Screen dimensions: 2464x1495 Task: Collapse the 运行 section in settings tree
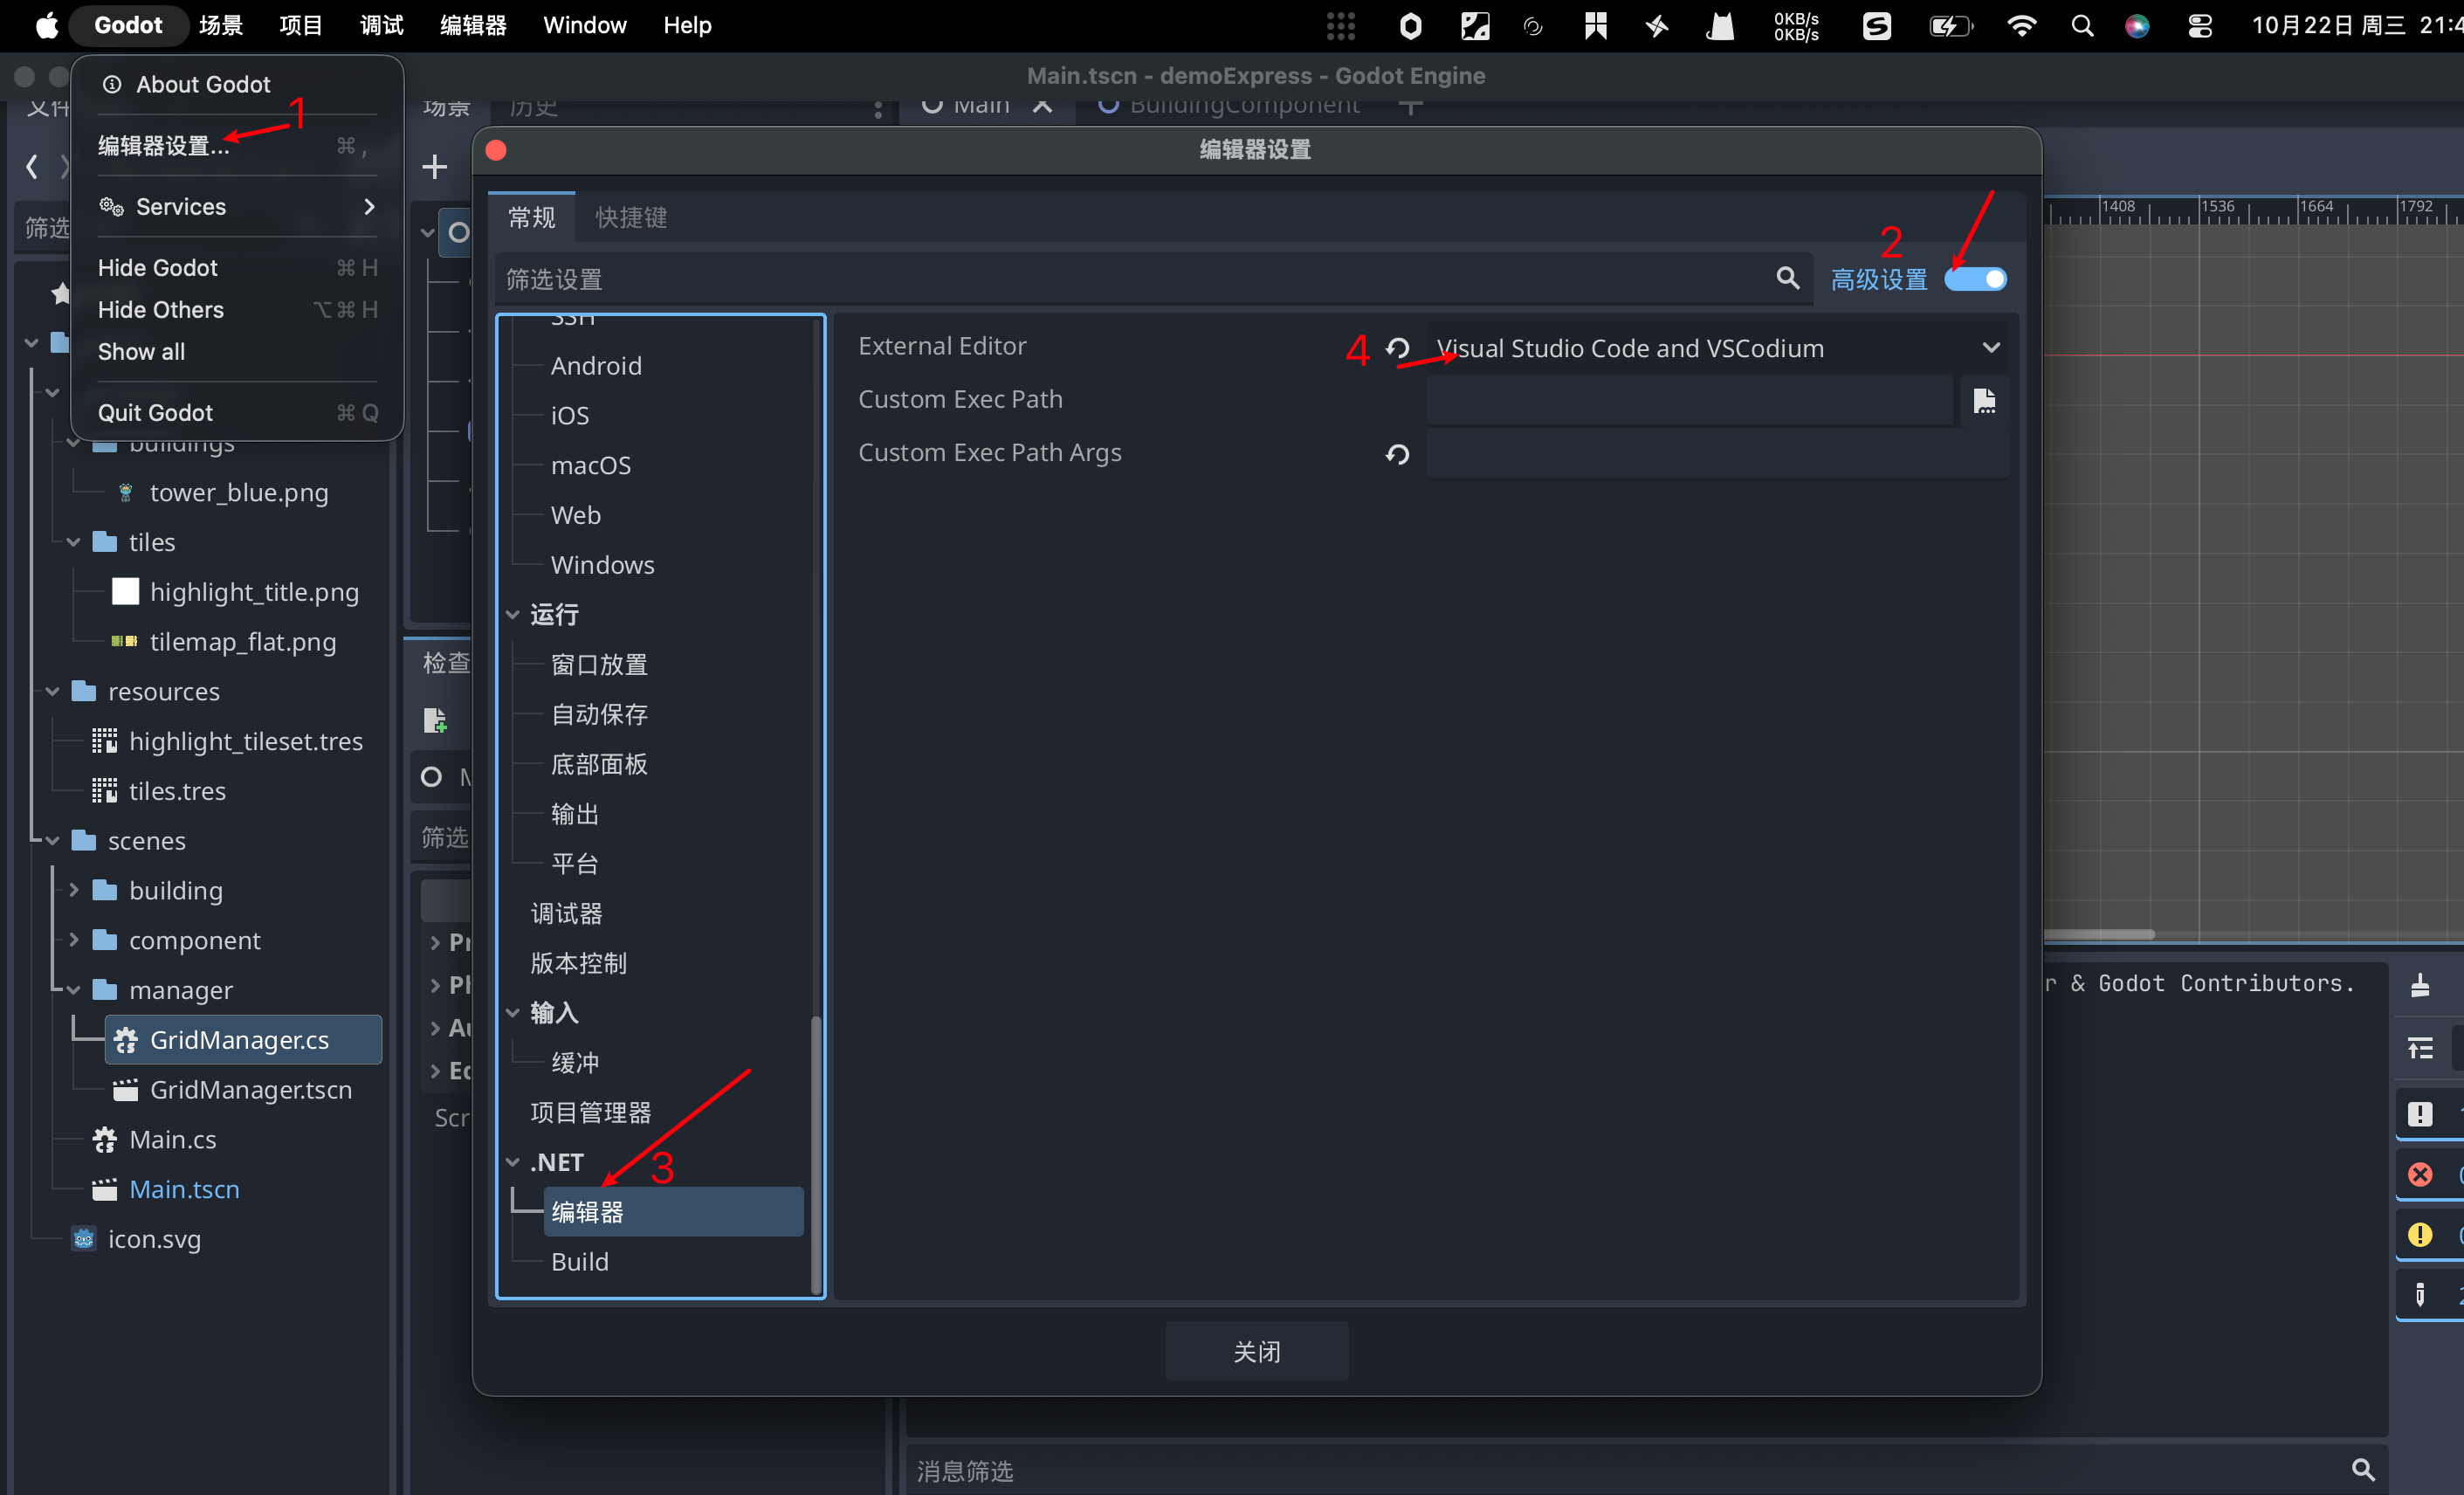pyautogui.click(x=513, y=614)
